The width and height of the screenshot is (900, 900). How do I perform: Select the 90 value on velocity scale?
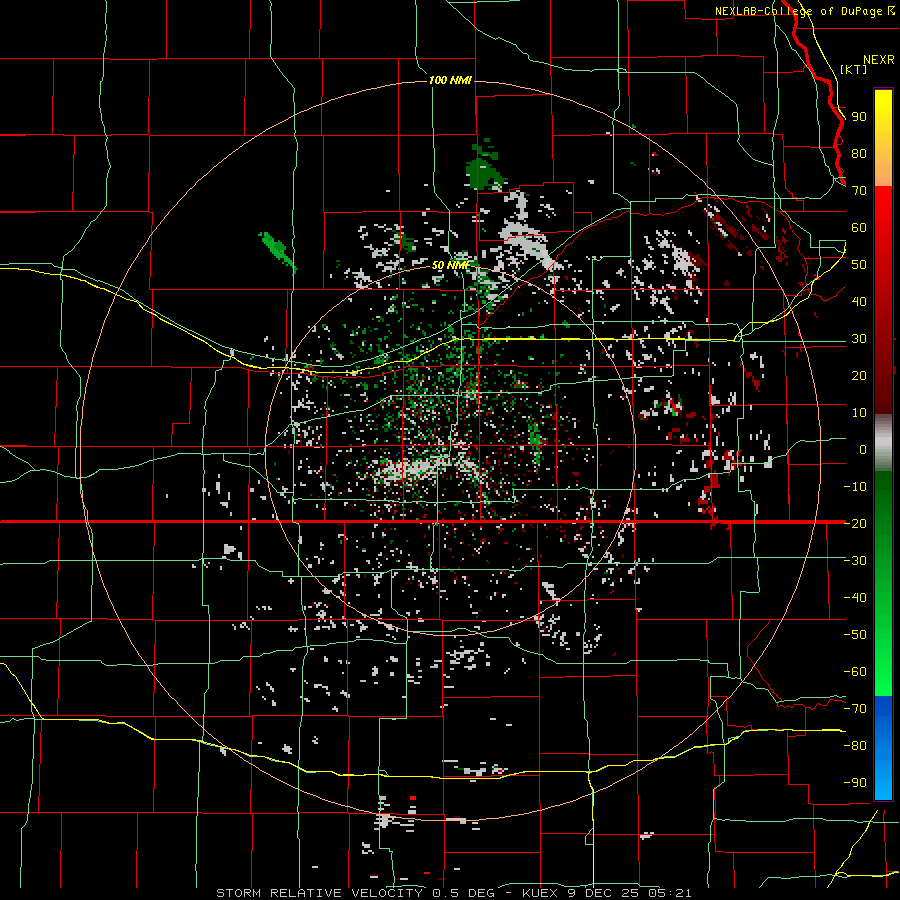859,117
